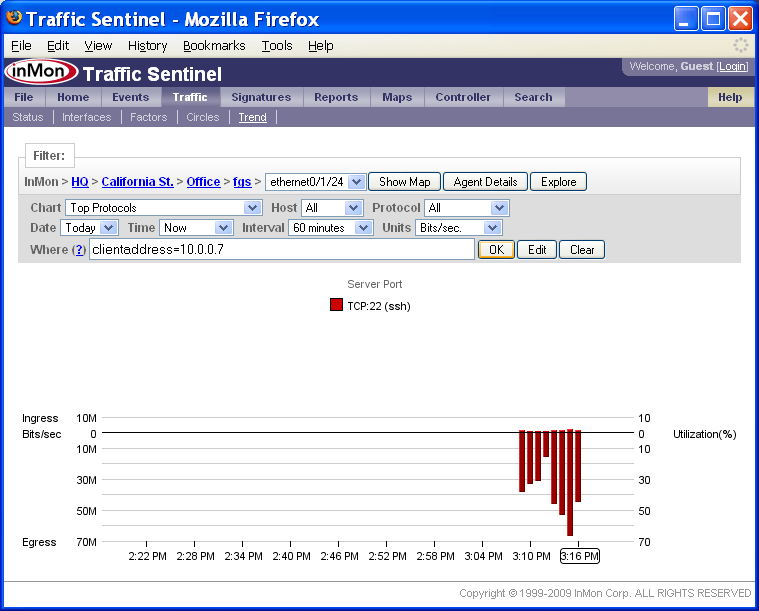Switch to the Signatures tab
This screenshot has width=759, height=611.
point(261,97)
